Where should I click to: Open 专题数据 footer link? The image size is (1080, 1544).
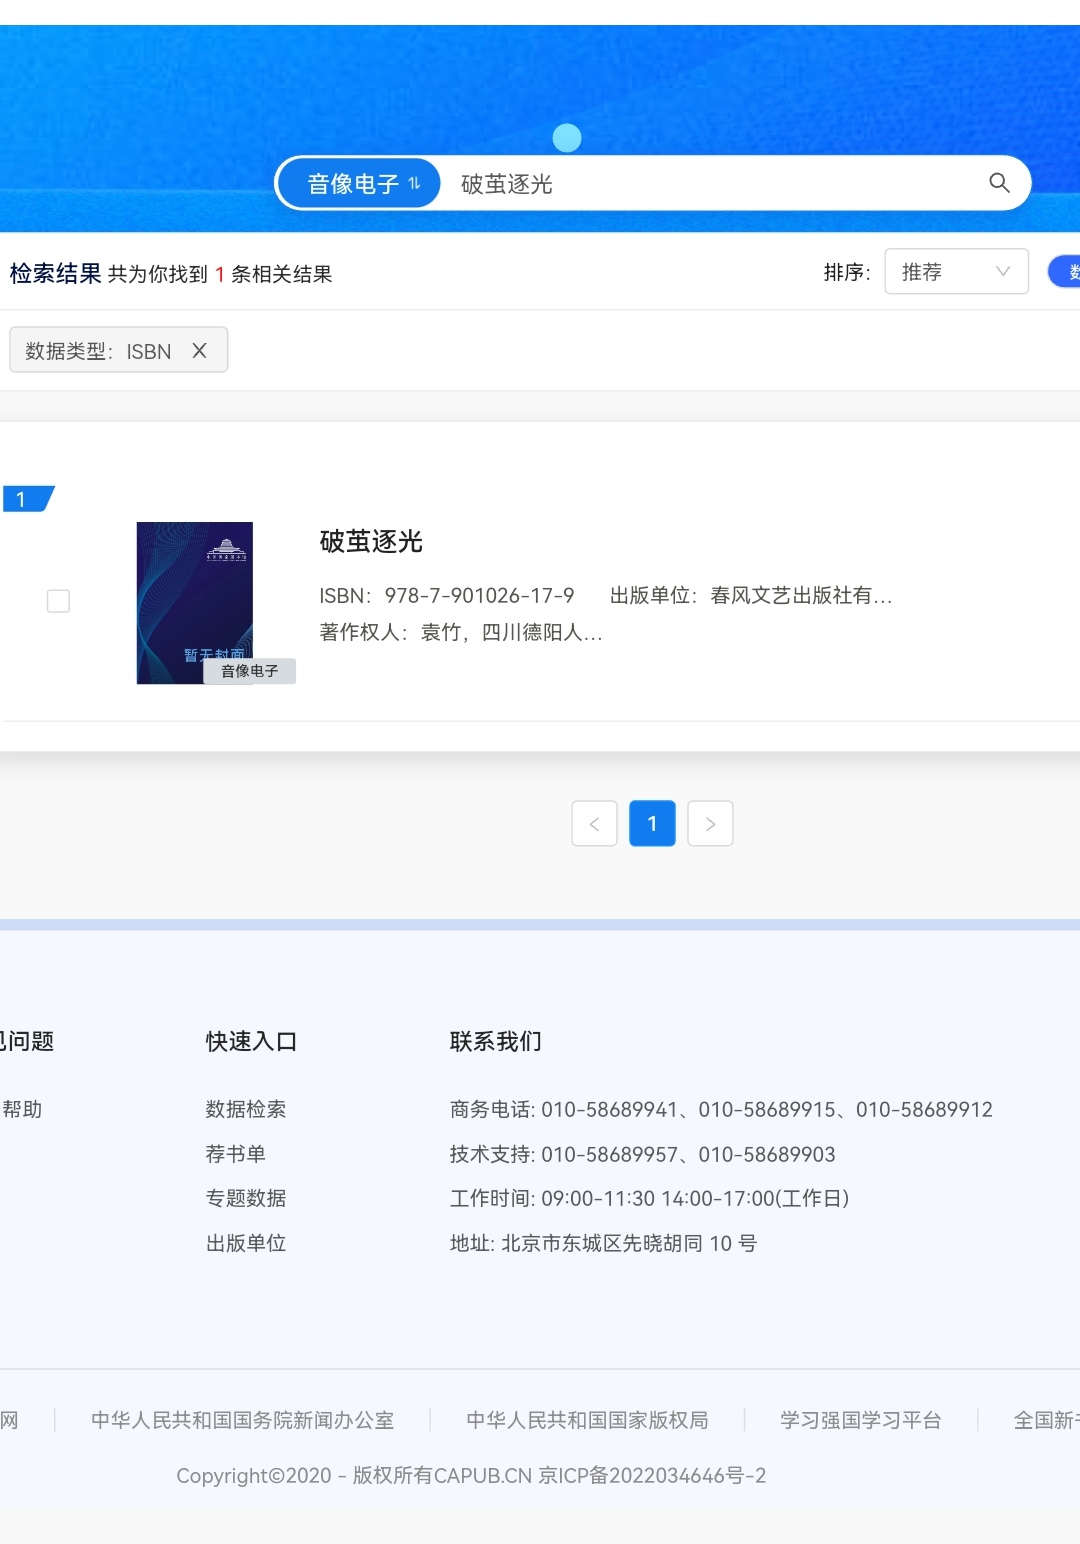(x=246, y=1198)
